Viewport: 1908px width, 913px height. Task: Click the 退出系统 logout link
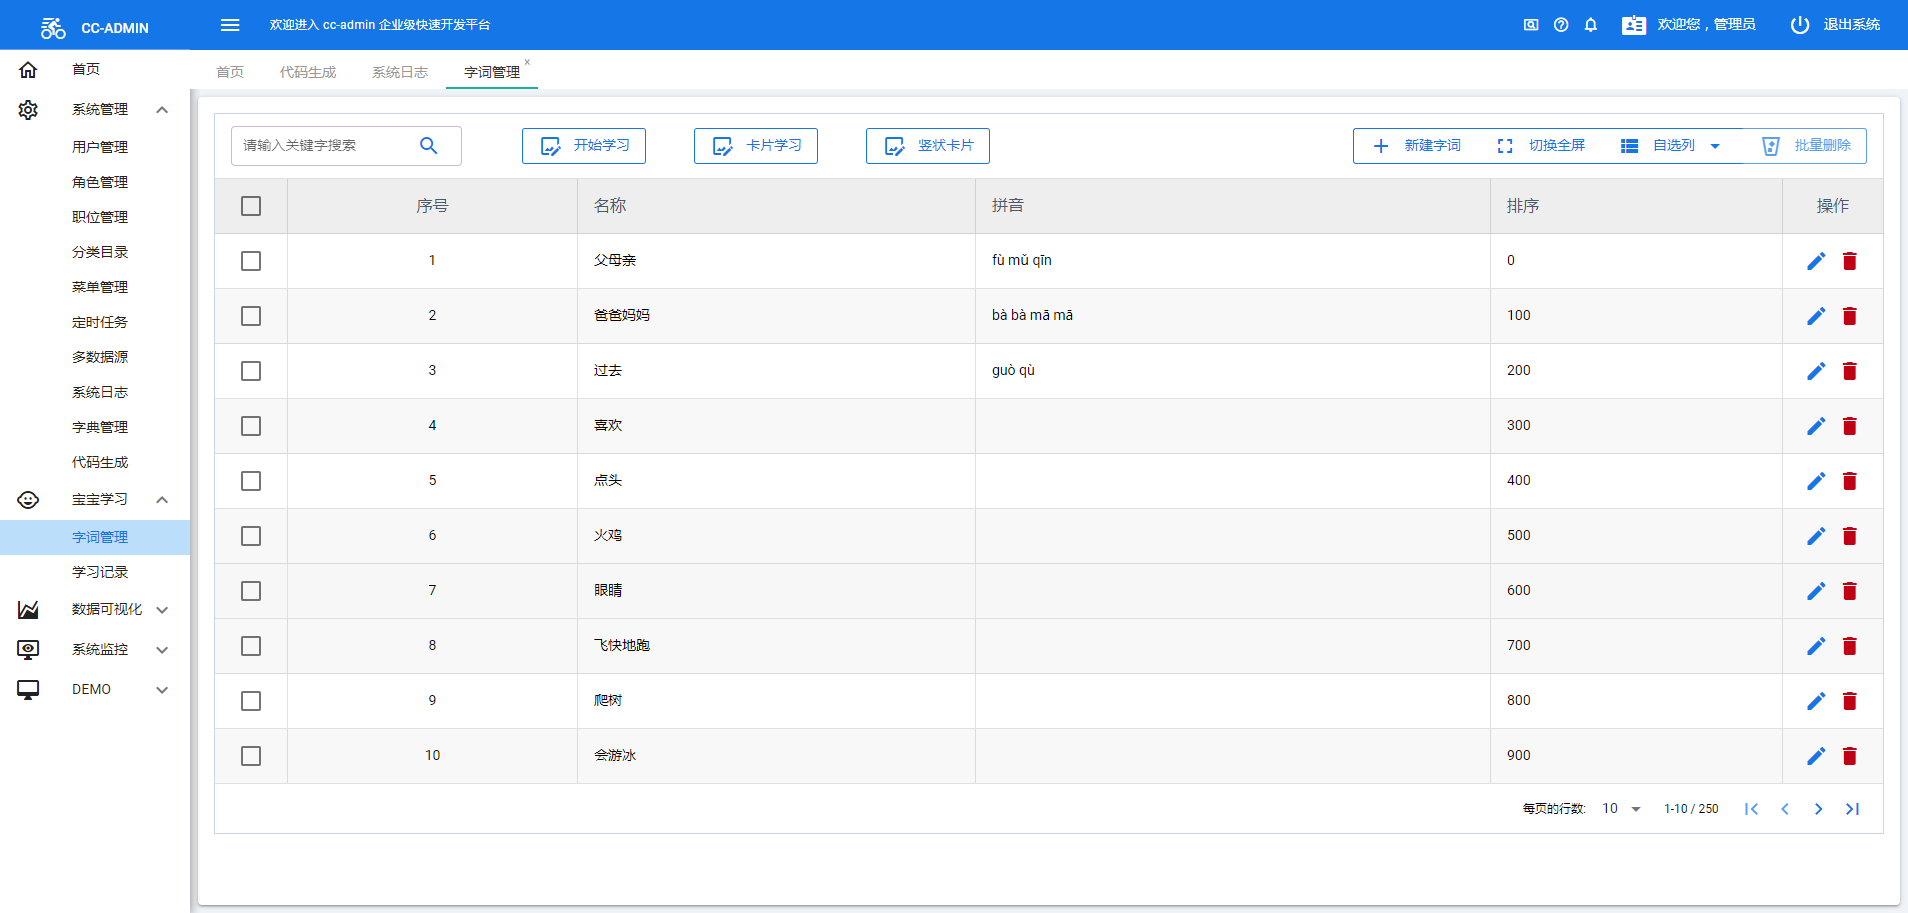(x=1852, y=25)
